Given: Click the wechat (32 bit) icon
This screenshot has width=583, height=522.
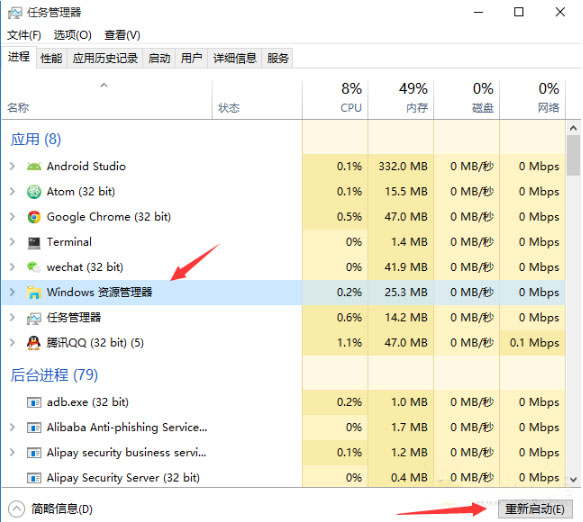Looking at the screenshot, I should (x=34, y=267).
